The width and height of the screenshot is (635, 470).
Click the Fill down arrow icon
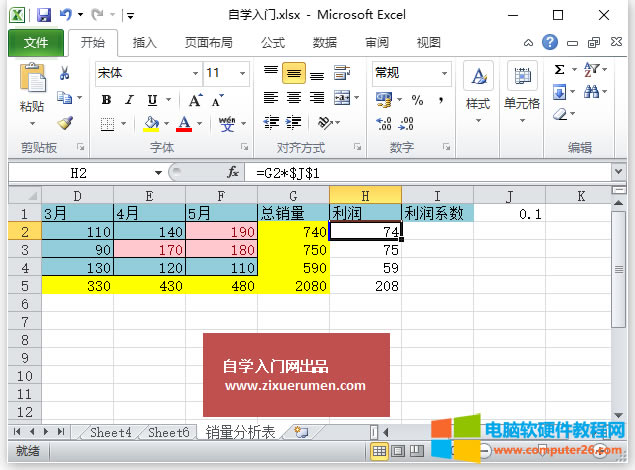[x=559, y=92]
